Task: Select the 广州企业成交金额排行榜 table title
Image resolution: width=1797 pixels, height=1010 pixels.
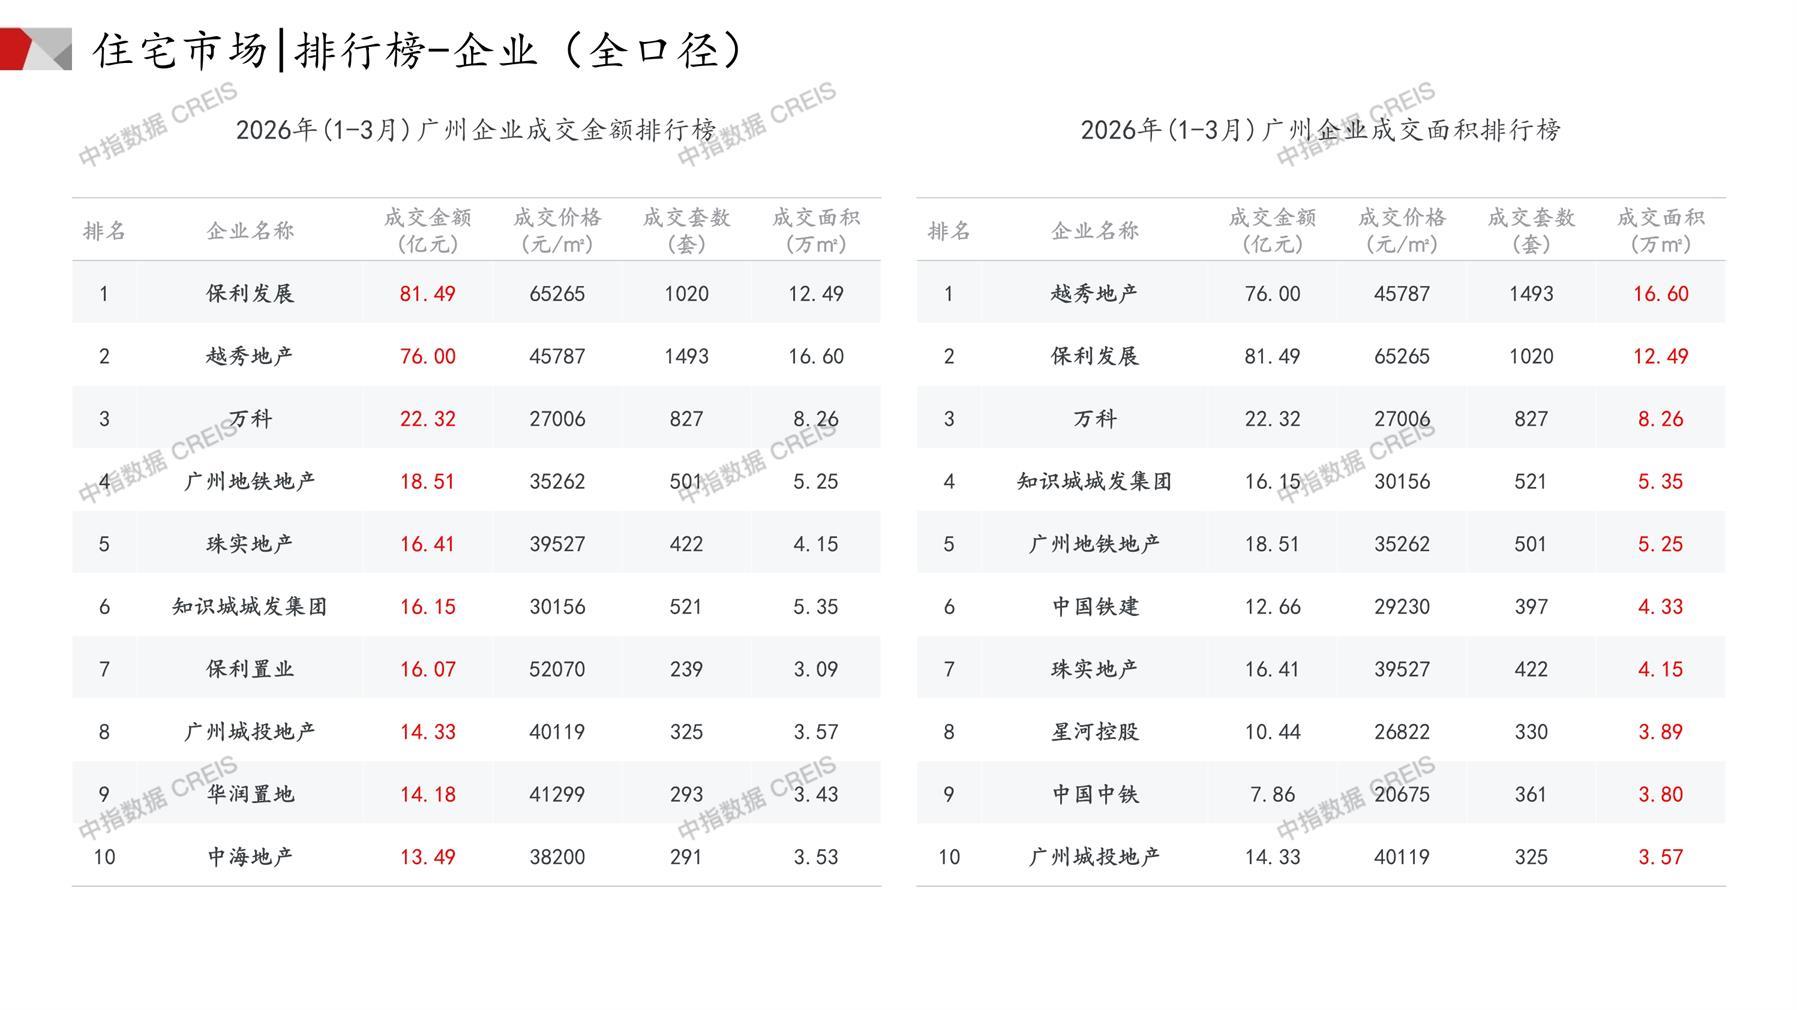Action: coord(476,130)
